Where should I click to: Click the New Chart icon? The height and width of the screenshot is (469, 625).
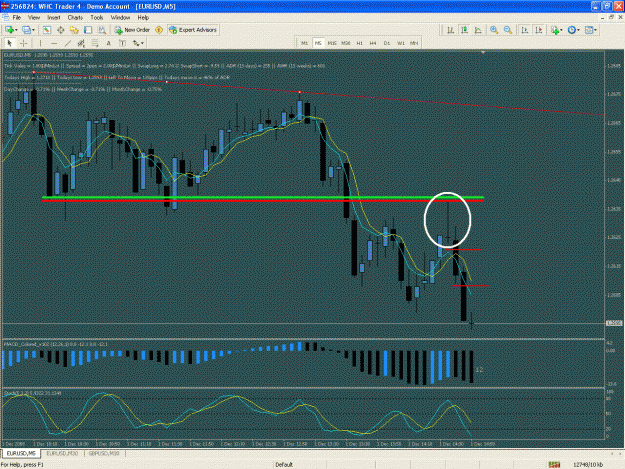coord(9,30)
